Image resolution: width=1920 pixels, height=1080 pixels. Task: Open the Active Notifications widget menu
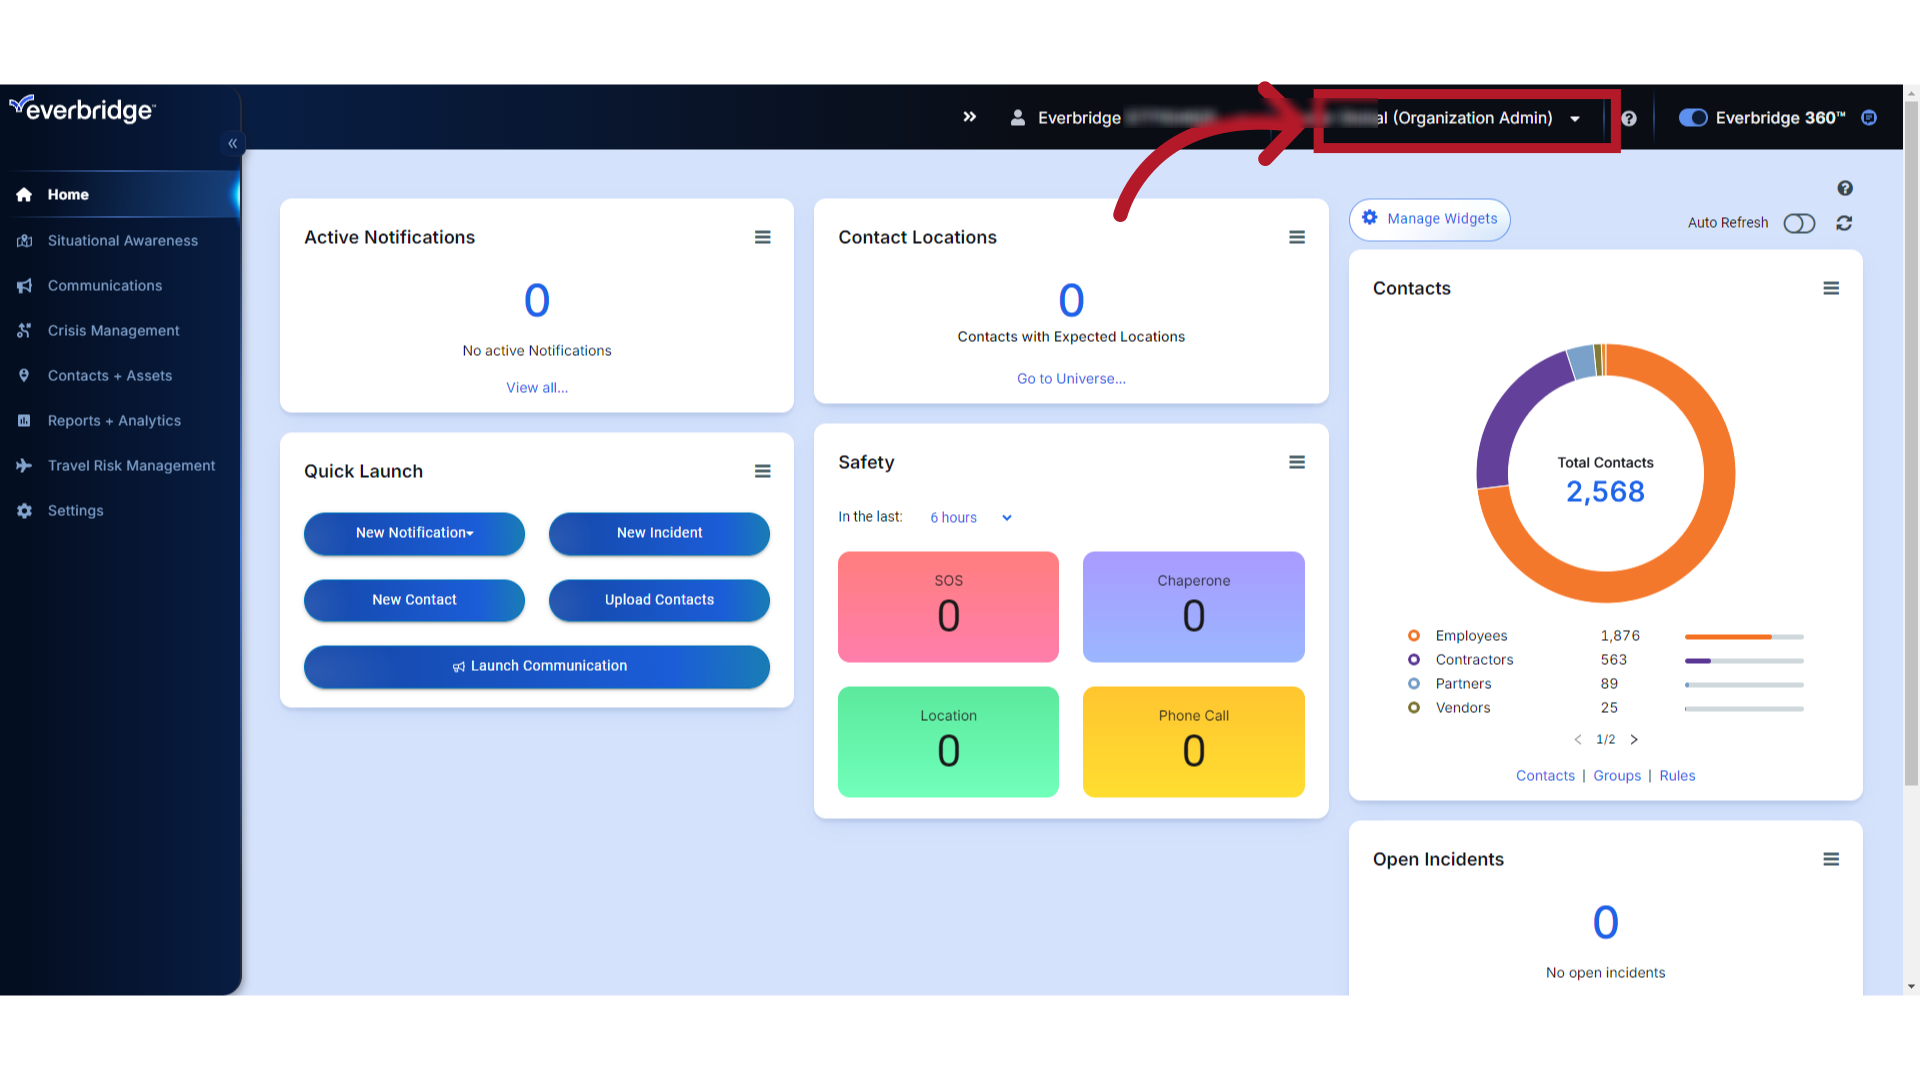(763, 237)
